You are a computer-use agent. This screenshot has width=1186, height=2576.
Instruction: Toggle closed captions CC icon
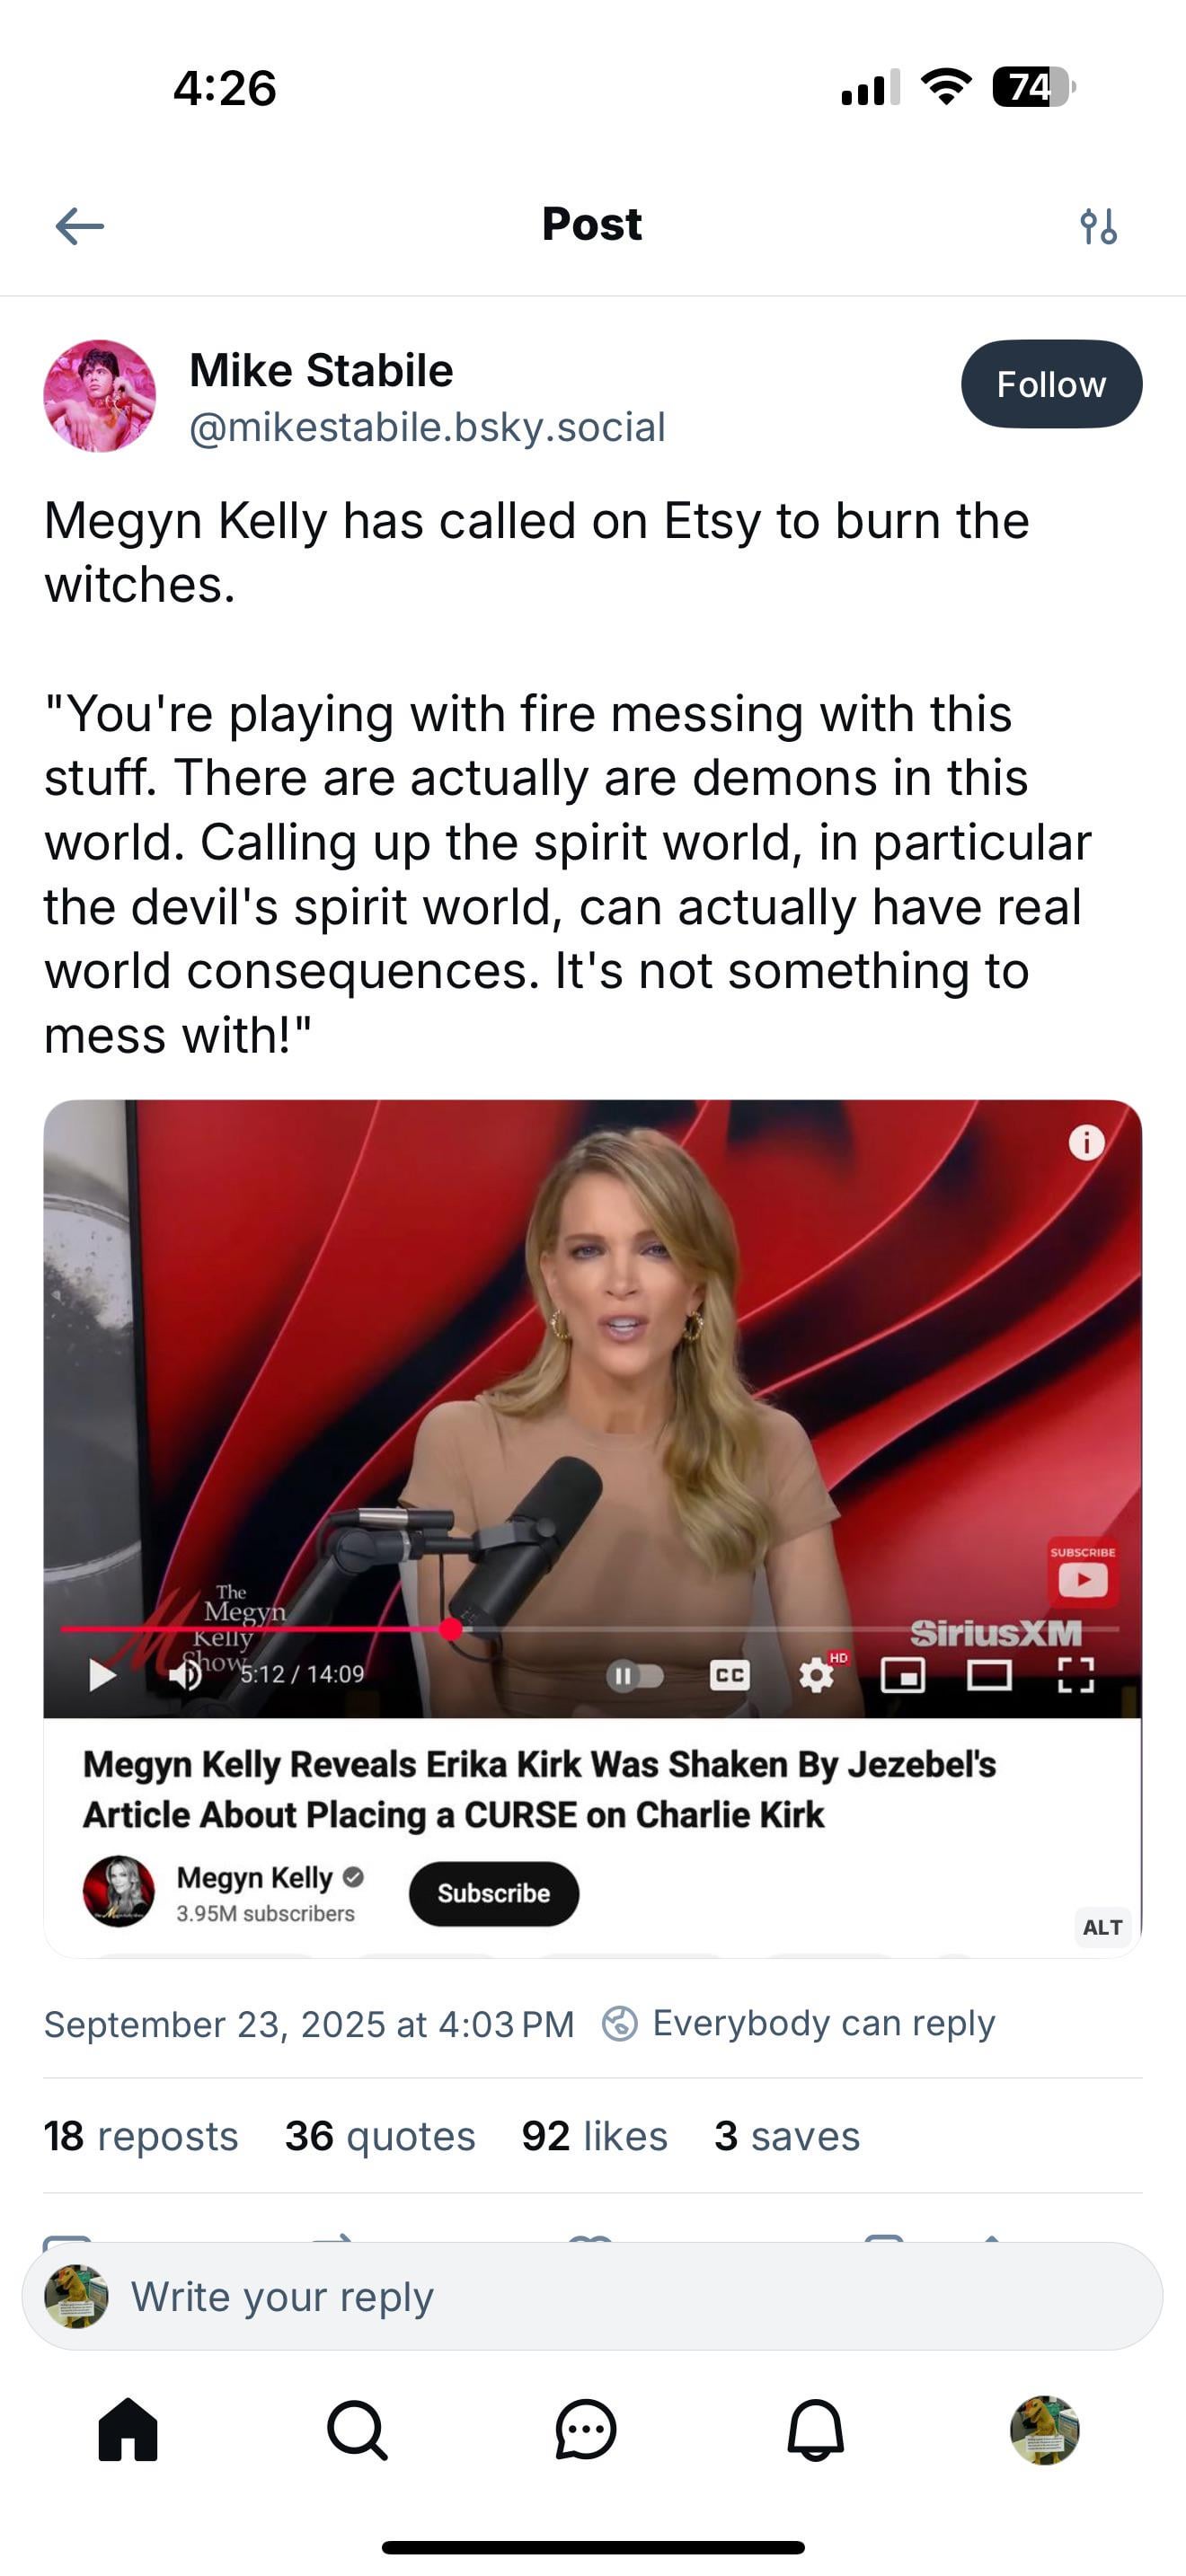coord(729,1675)
